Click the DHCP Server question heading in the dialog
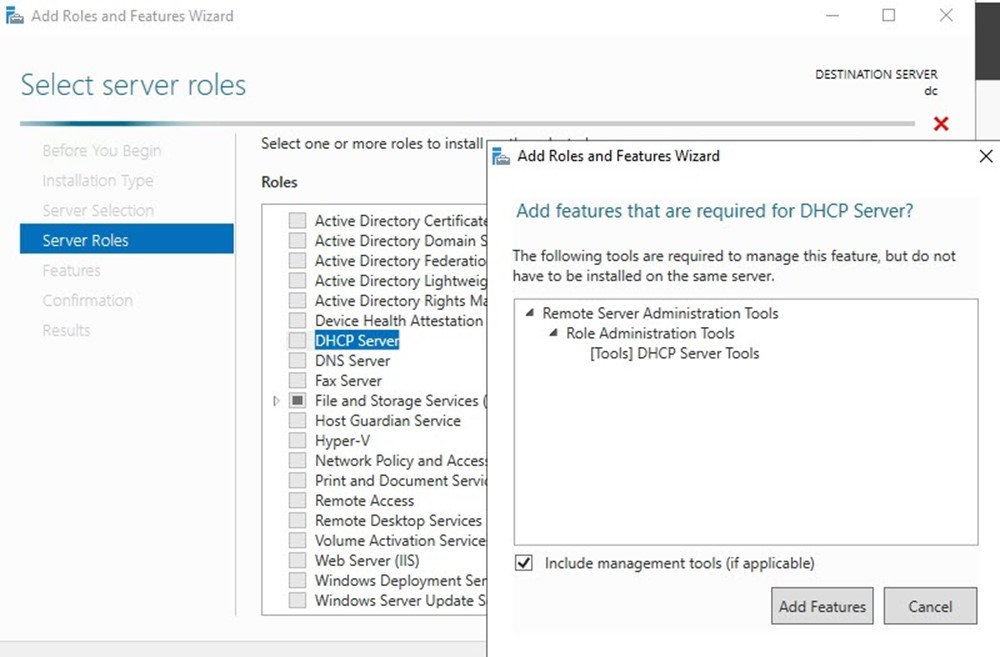Image resolution: width=1000 pixels, height=657 pixels. pyautogui.click(x=715, y=210)
